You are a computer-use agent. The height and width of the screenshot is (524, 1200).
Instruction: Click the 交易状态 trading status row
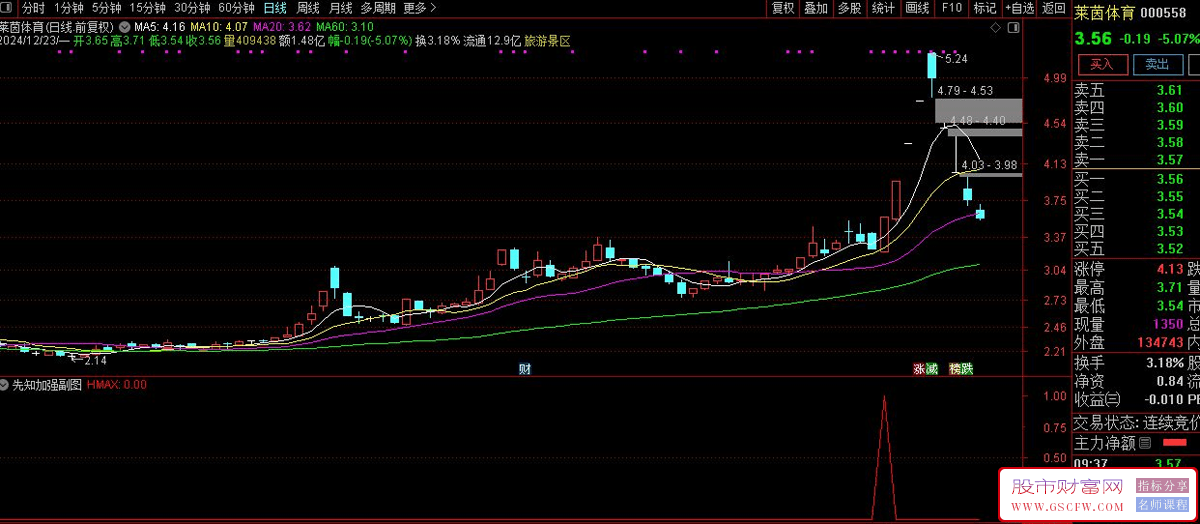click(1136, 423)
